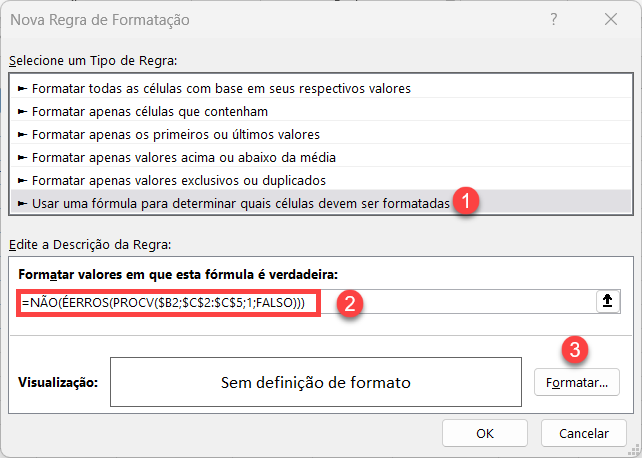This screenshot has height=458, width=642.
Task: Confirm the rule with OK
Action: click(x=485, y=433)
